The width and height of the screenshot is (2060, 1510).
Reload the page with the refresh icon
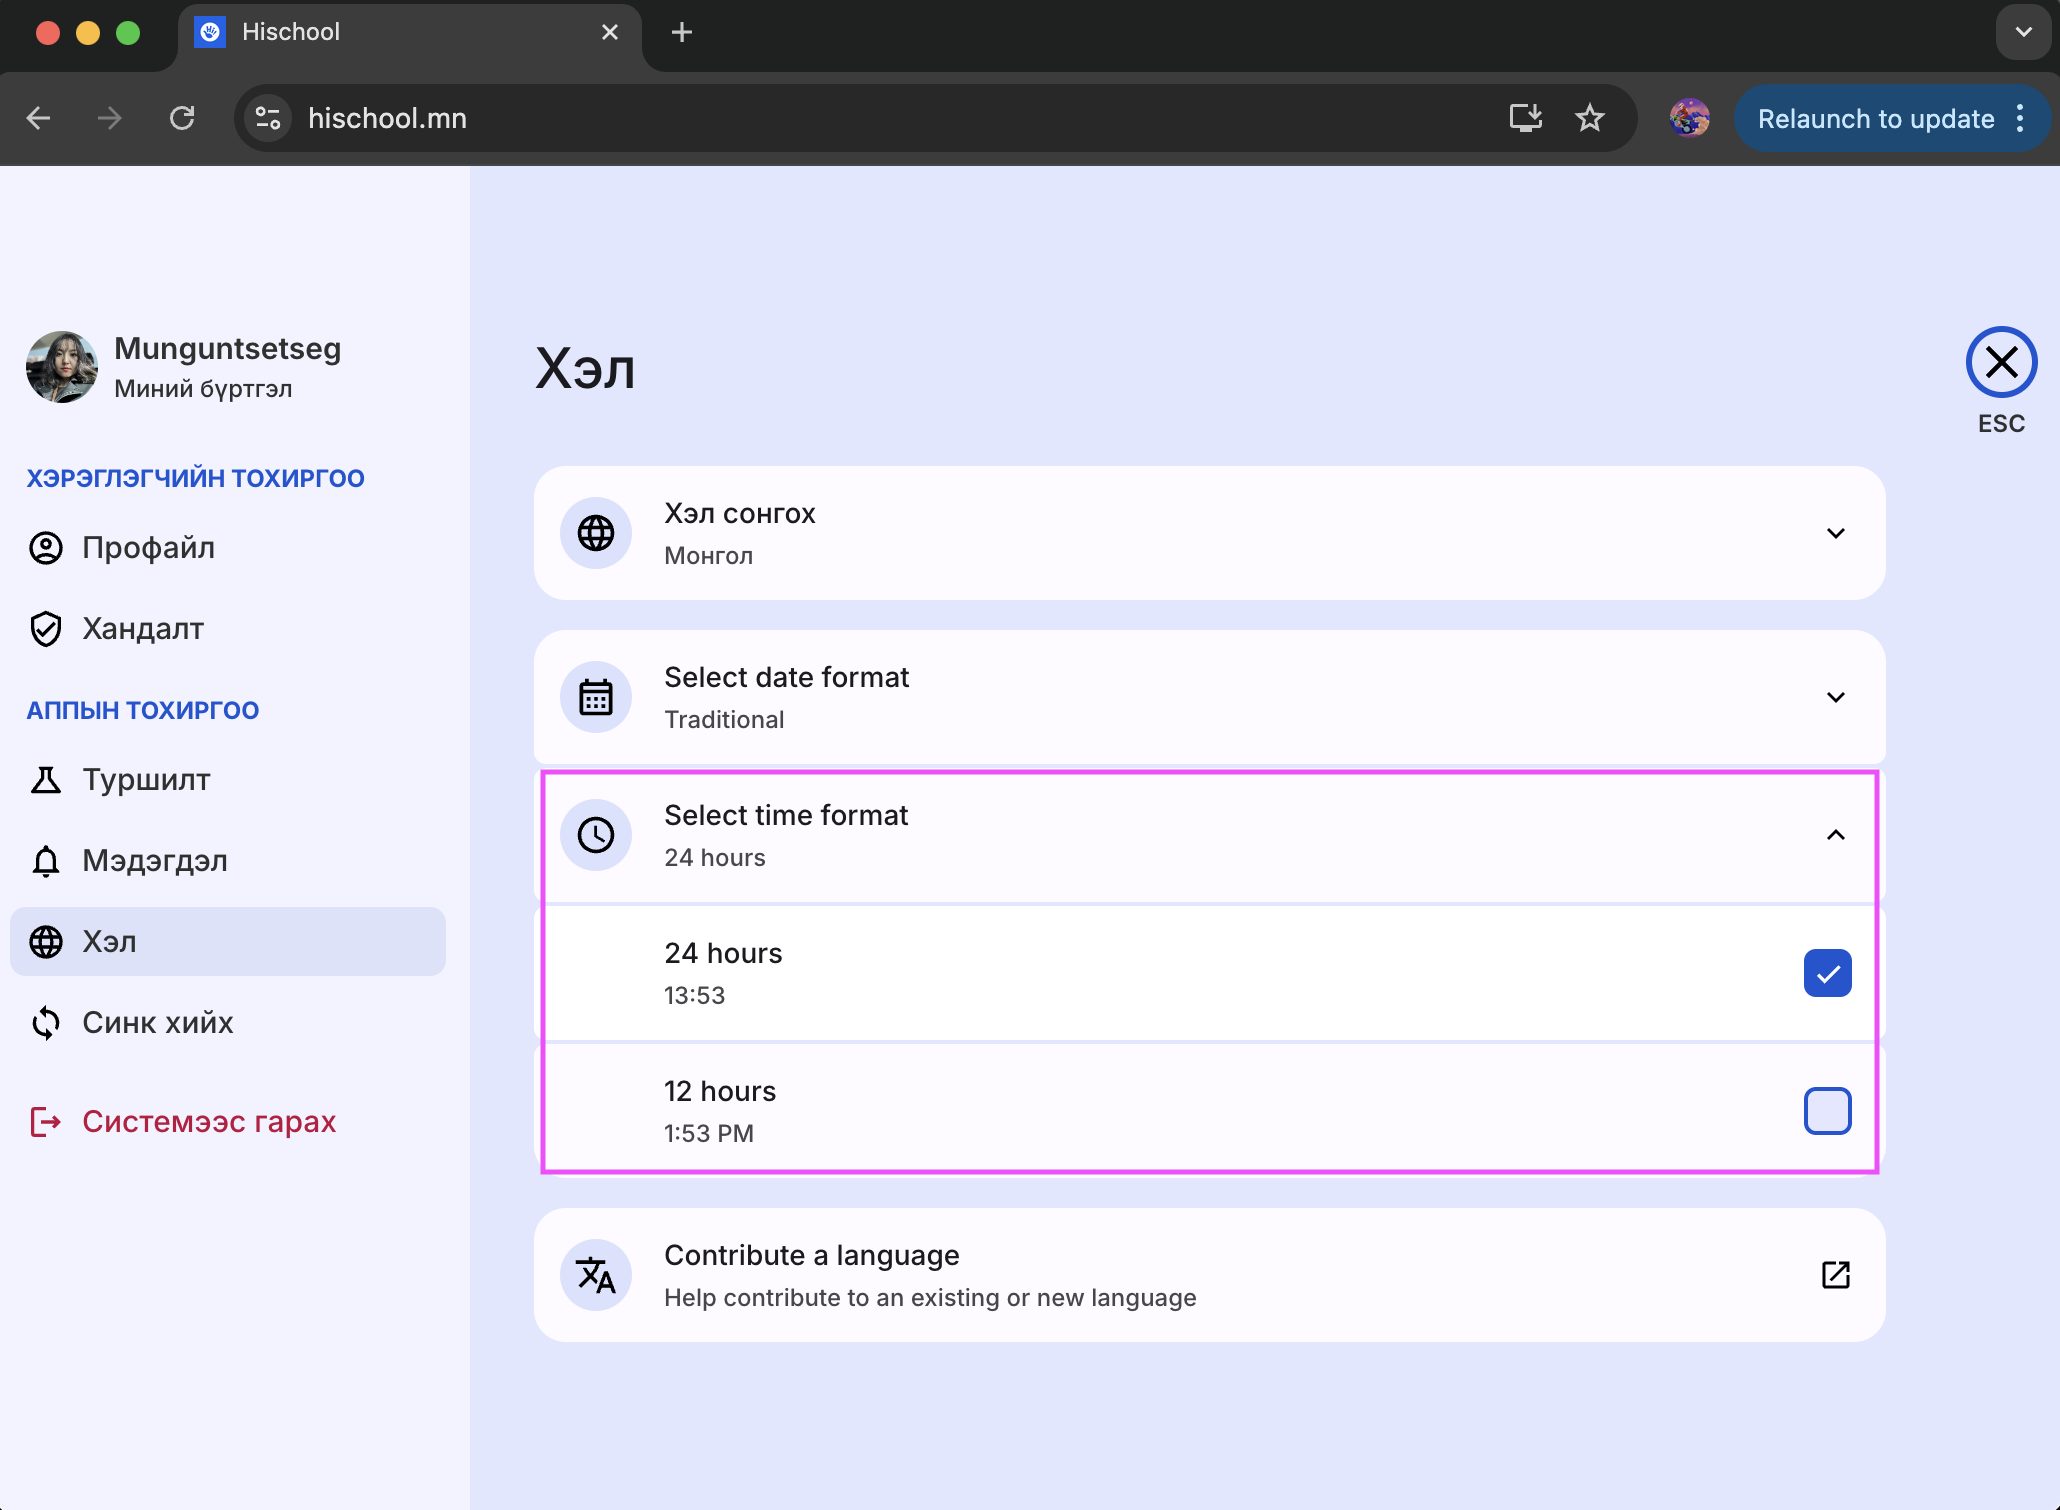(182, 118)
